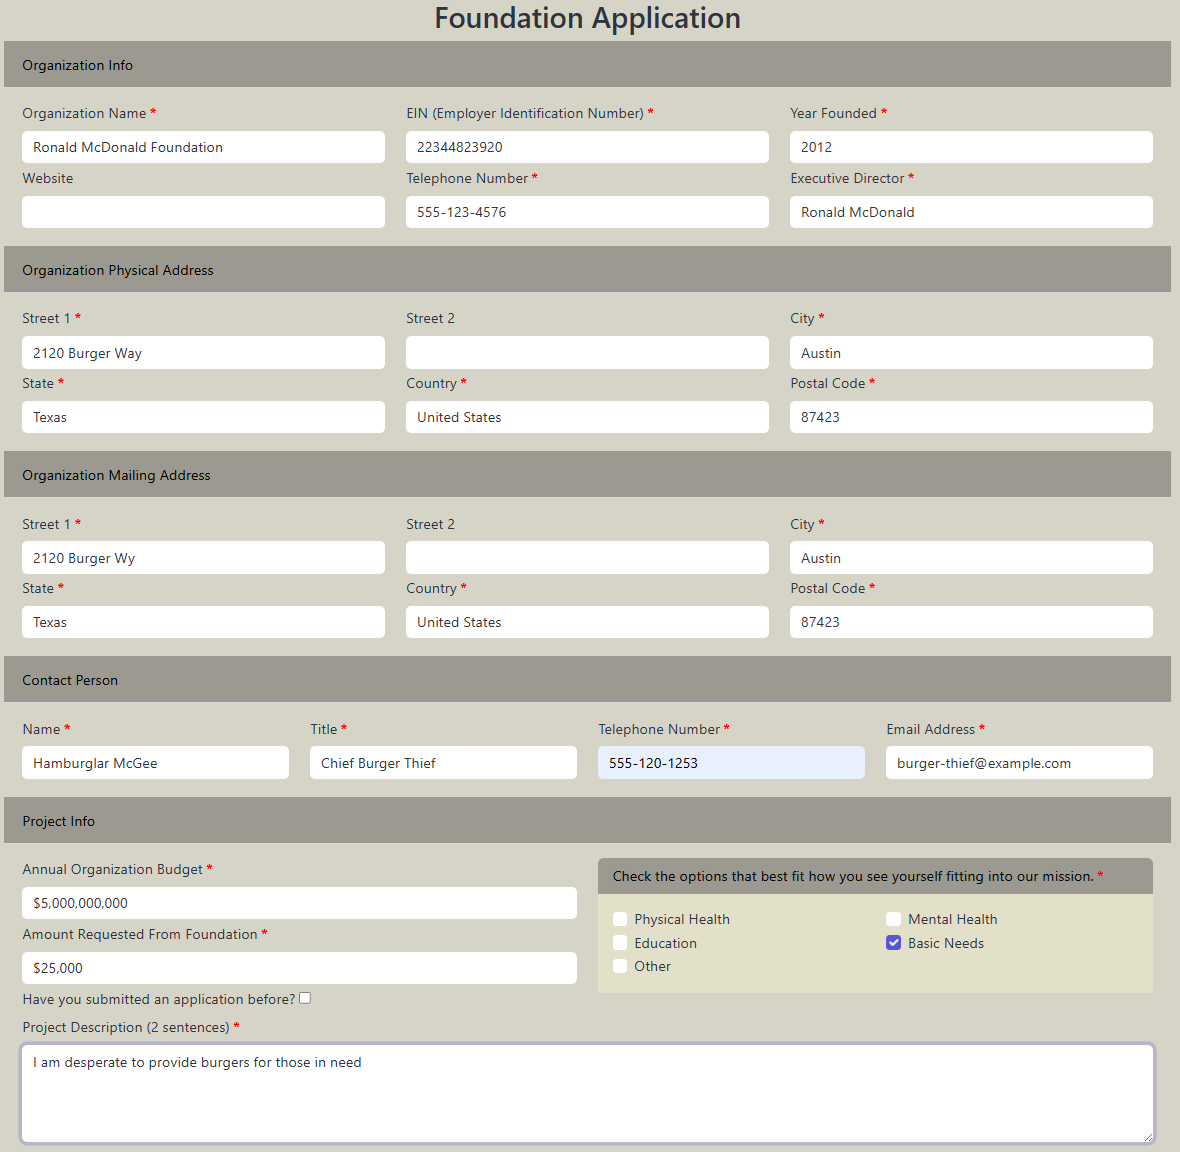Click the 'Executive Director' label
1180x1152 pixels.
[847, 178]
